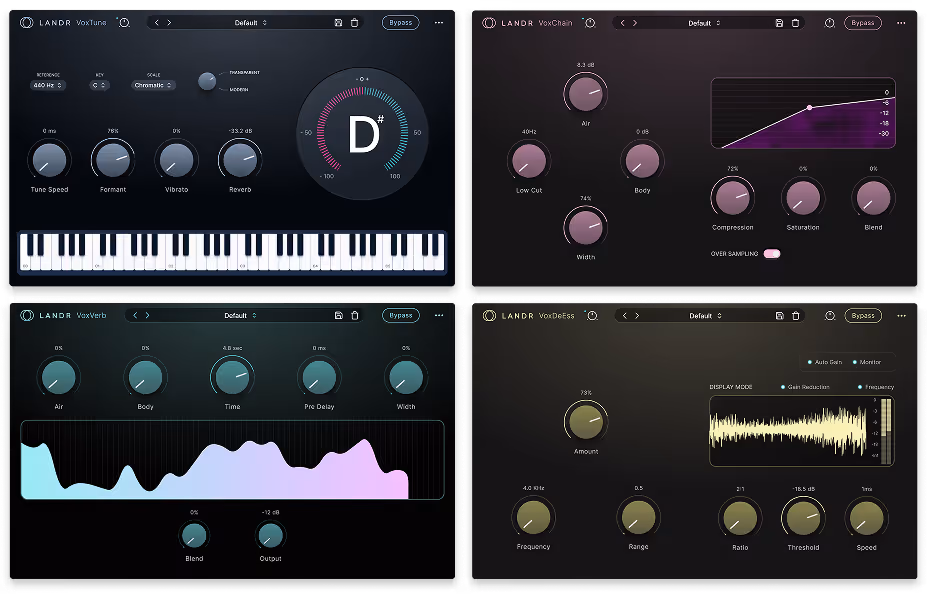Click the Compression knob in VoxChain
This screenshot has height=594, width=927.
732,198
